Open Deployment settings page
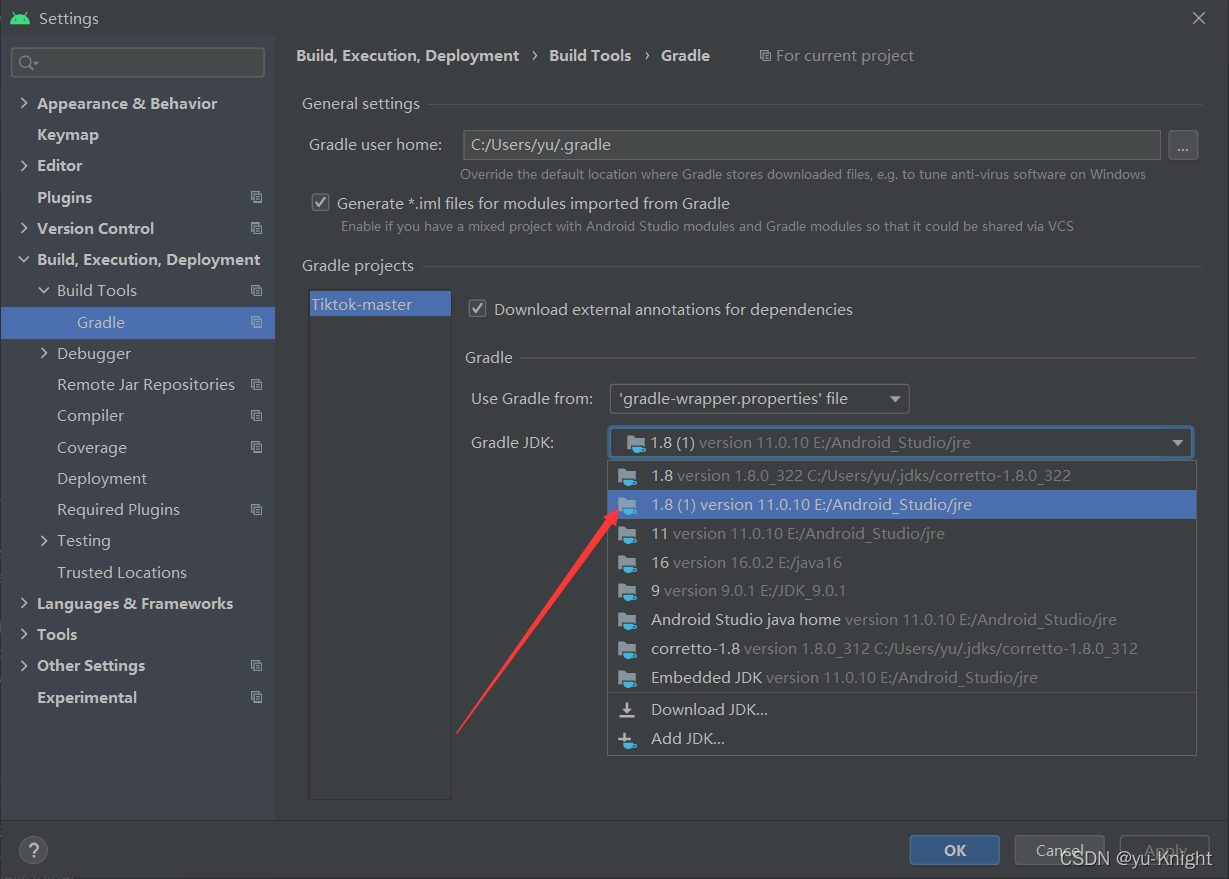Screen dimensions: 1229x879 [102, 478]
